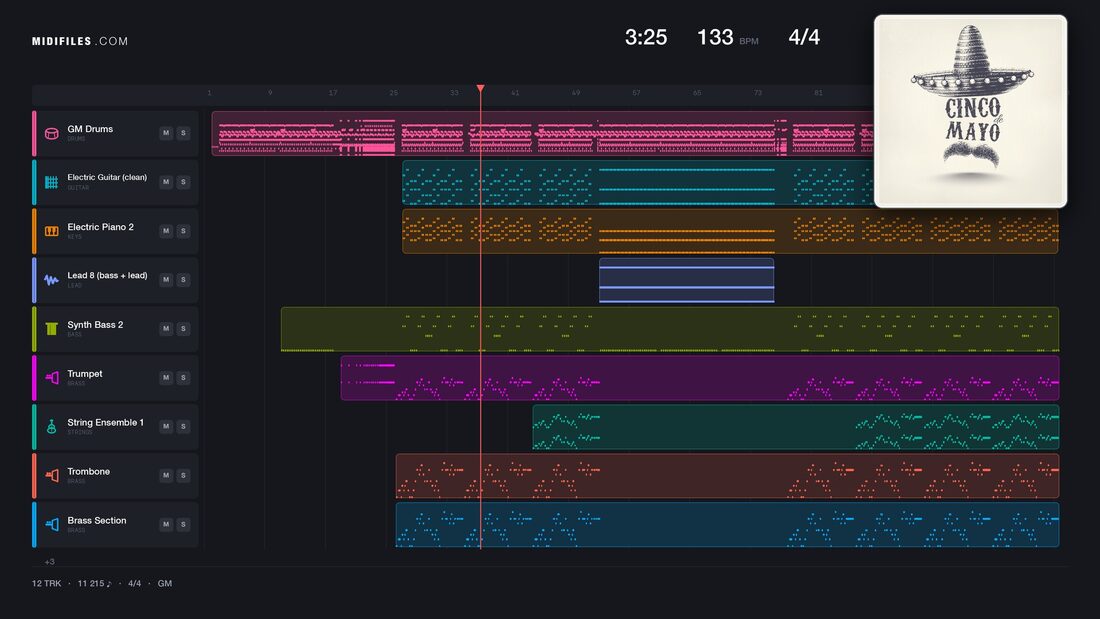The image size is (1100, 619).
Task: Solo the Electric Guitar (clean) track
Action: 183,182
